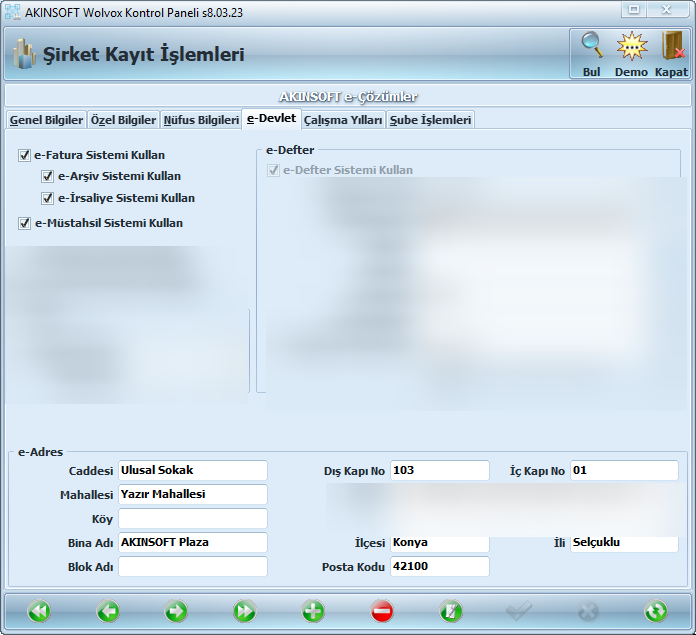The width and height of the screenshot is (696, 635).
Task: Click the İli field showing Selçuklu
Action: [x=625, y=543]
